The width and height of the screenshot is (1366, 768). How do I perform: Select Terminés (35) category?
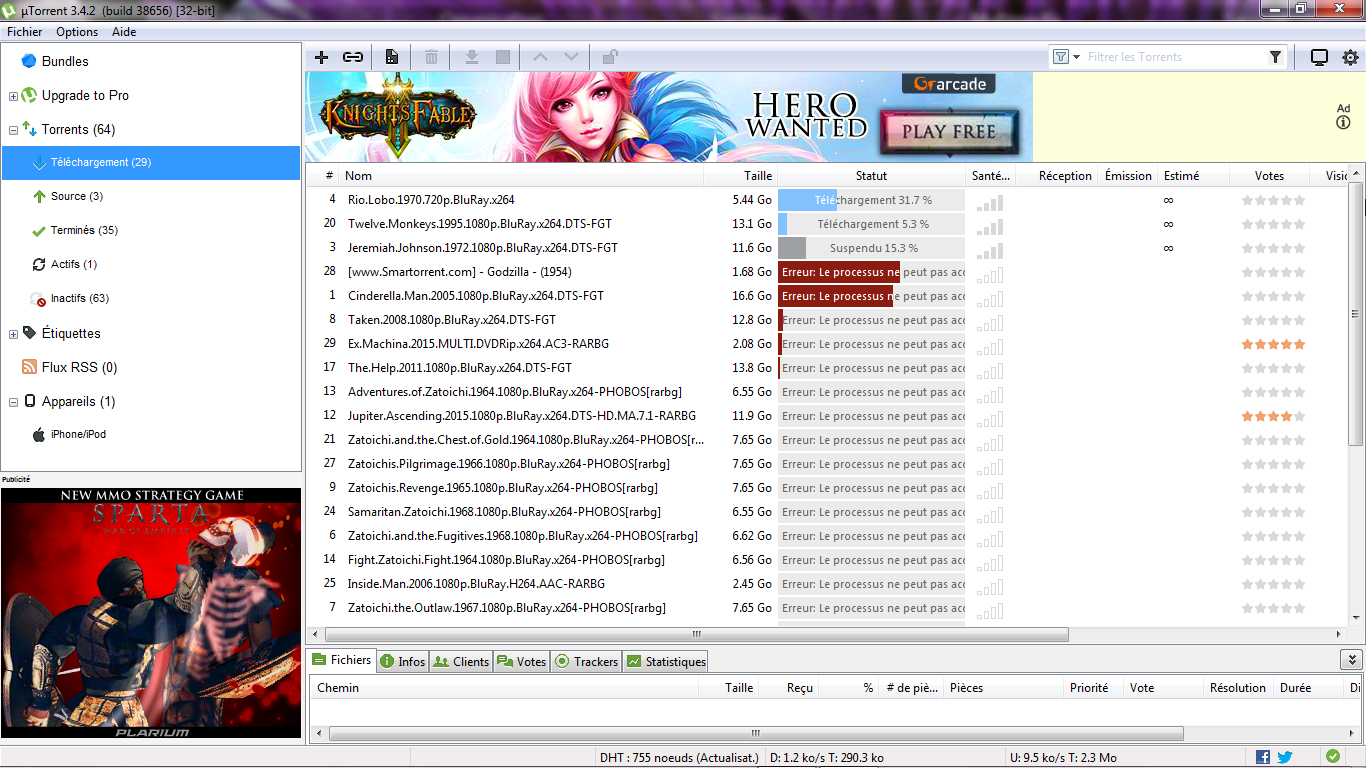[84, 230]
